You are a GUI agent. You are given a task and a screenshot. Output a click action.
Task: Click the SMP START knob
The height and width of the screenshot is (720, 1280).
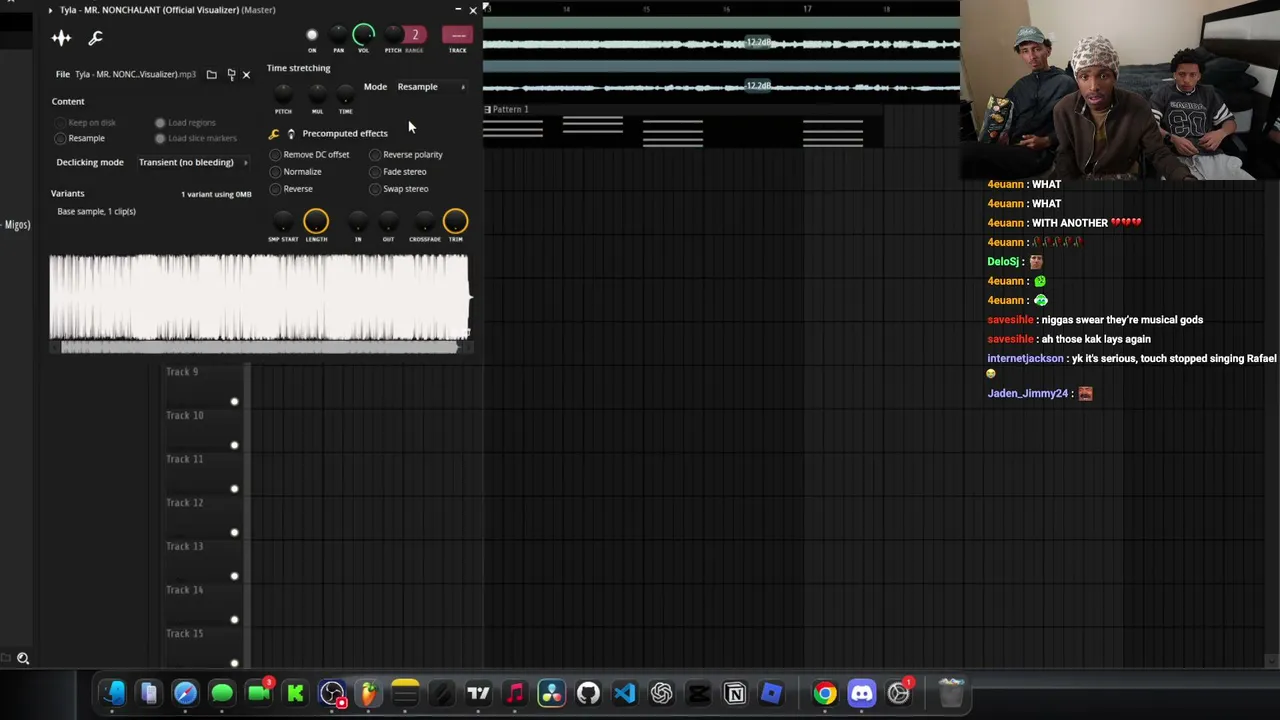click(x=283, y=222)
